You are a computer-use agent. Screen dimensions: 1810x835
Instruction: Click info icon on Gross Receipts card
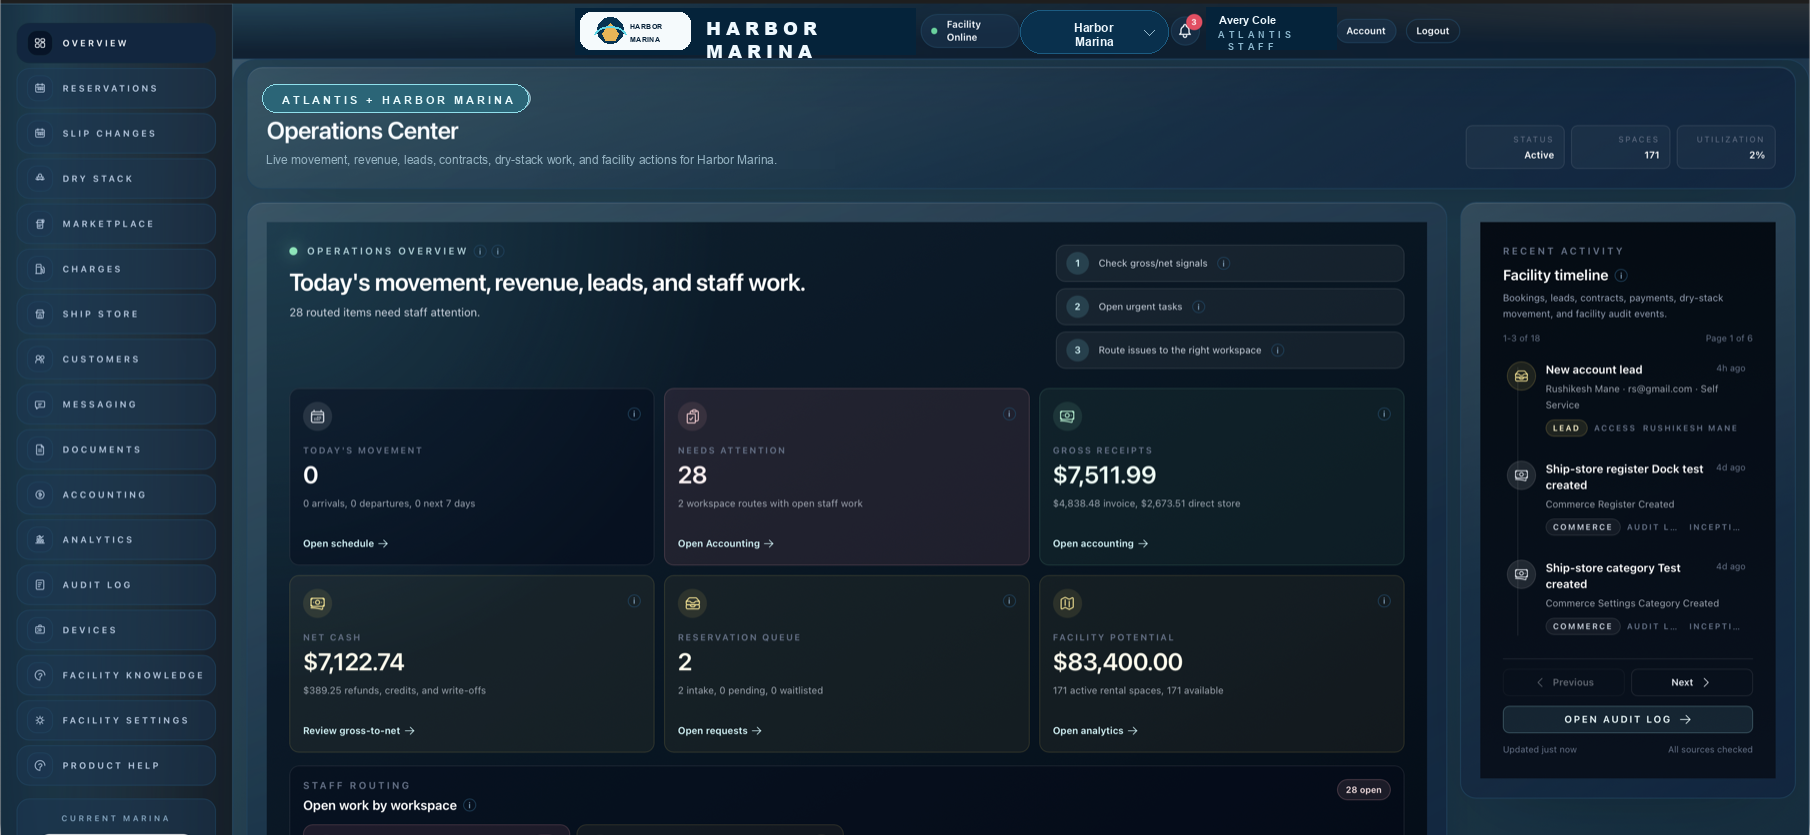1384,414
